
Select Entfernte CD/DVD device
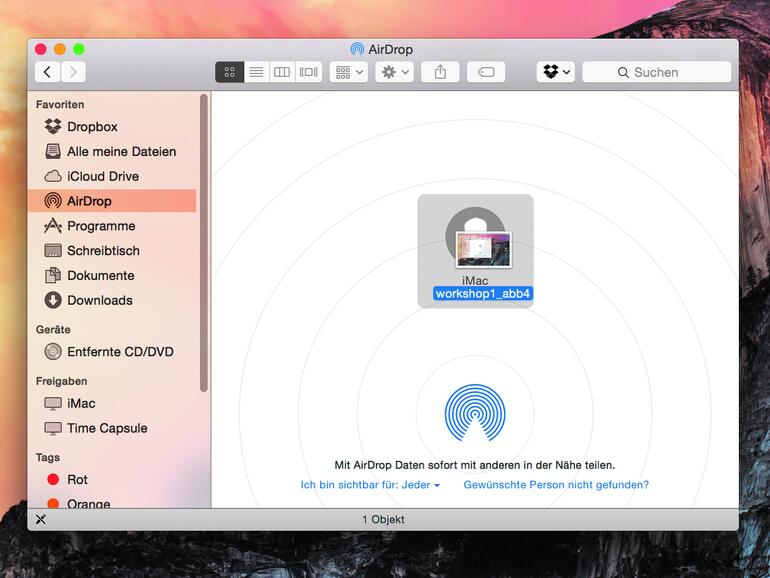point(112,352)
